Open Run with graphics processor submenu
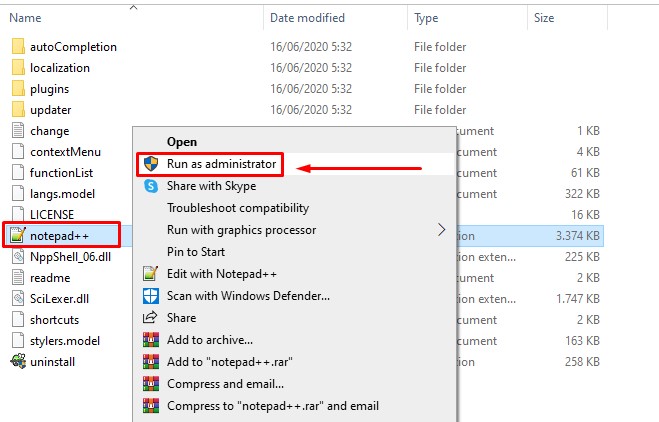 [x=294, y=230]
